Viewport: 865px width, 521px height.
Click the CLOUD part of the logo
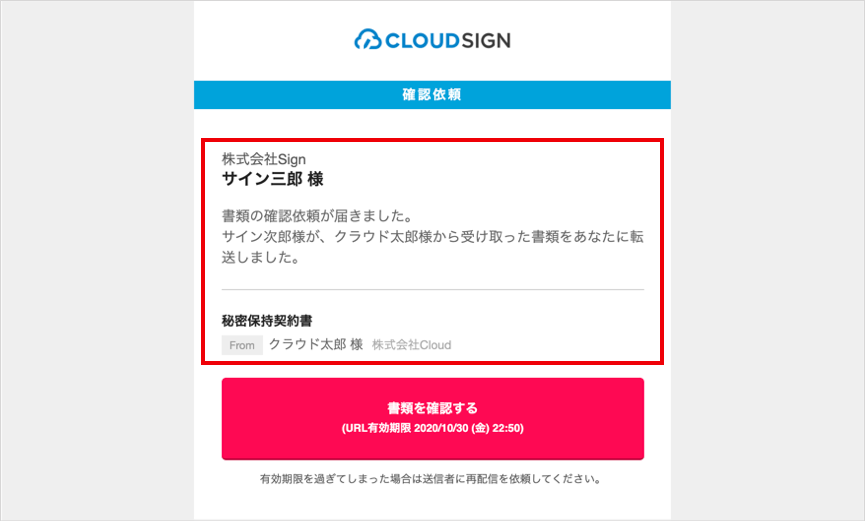[x=422, y=40]
